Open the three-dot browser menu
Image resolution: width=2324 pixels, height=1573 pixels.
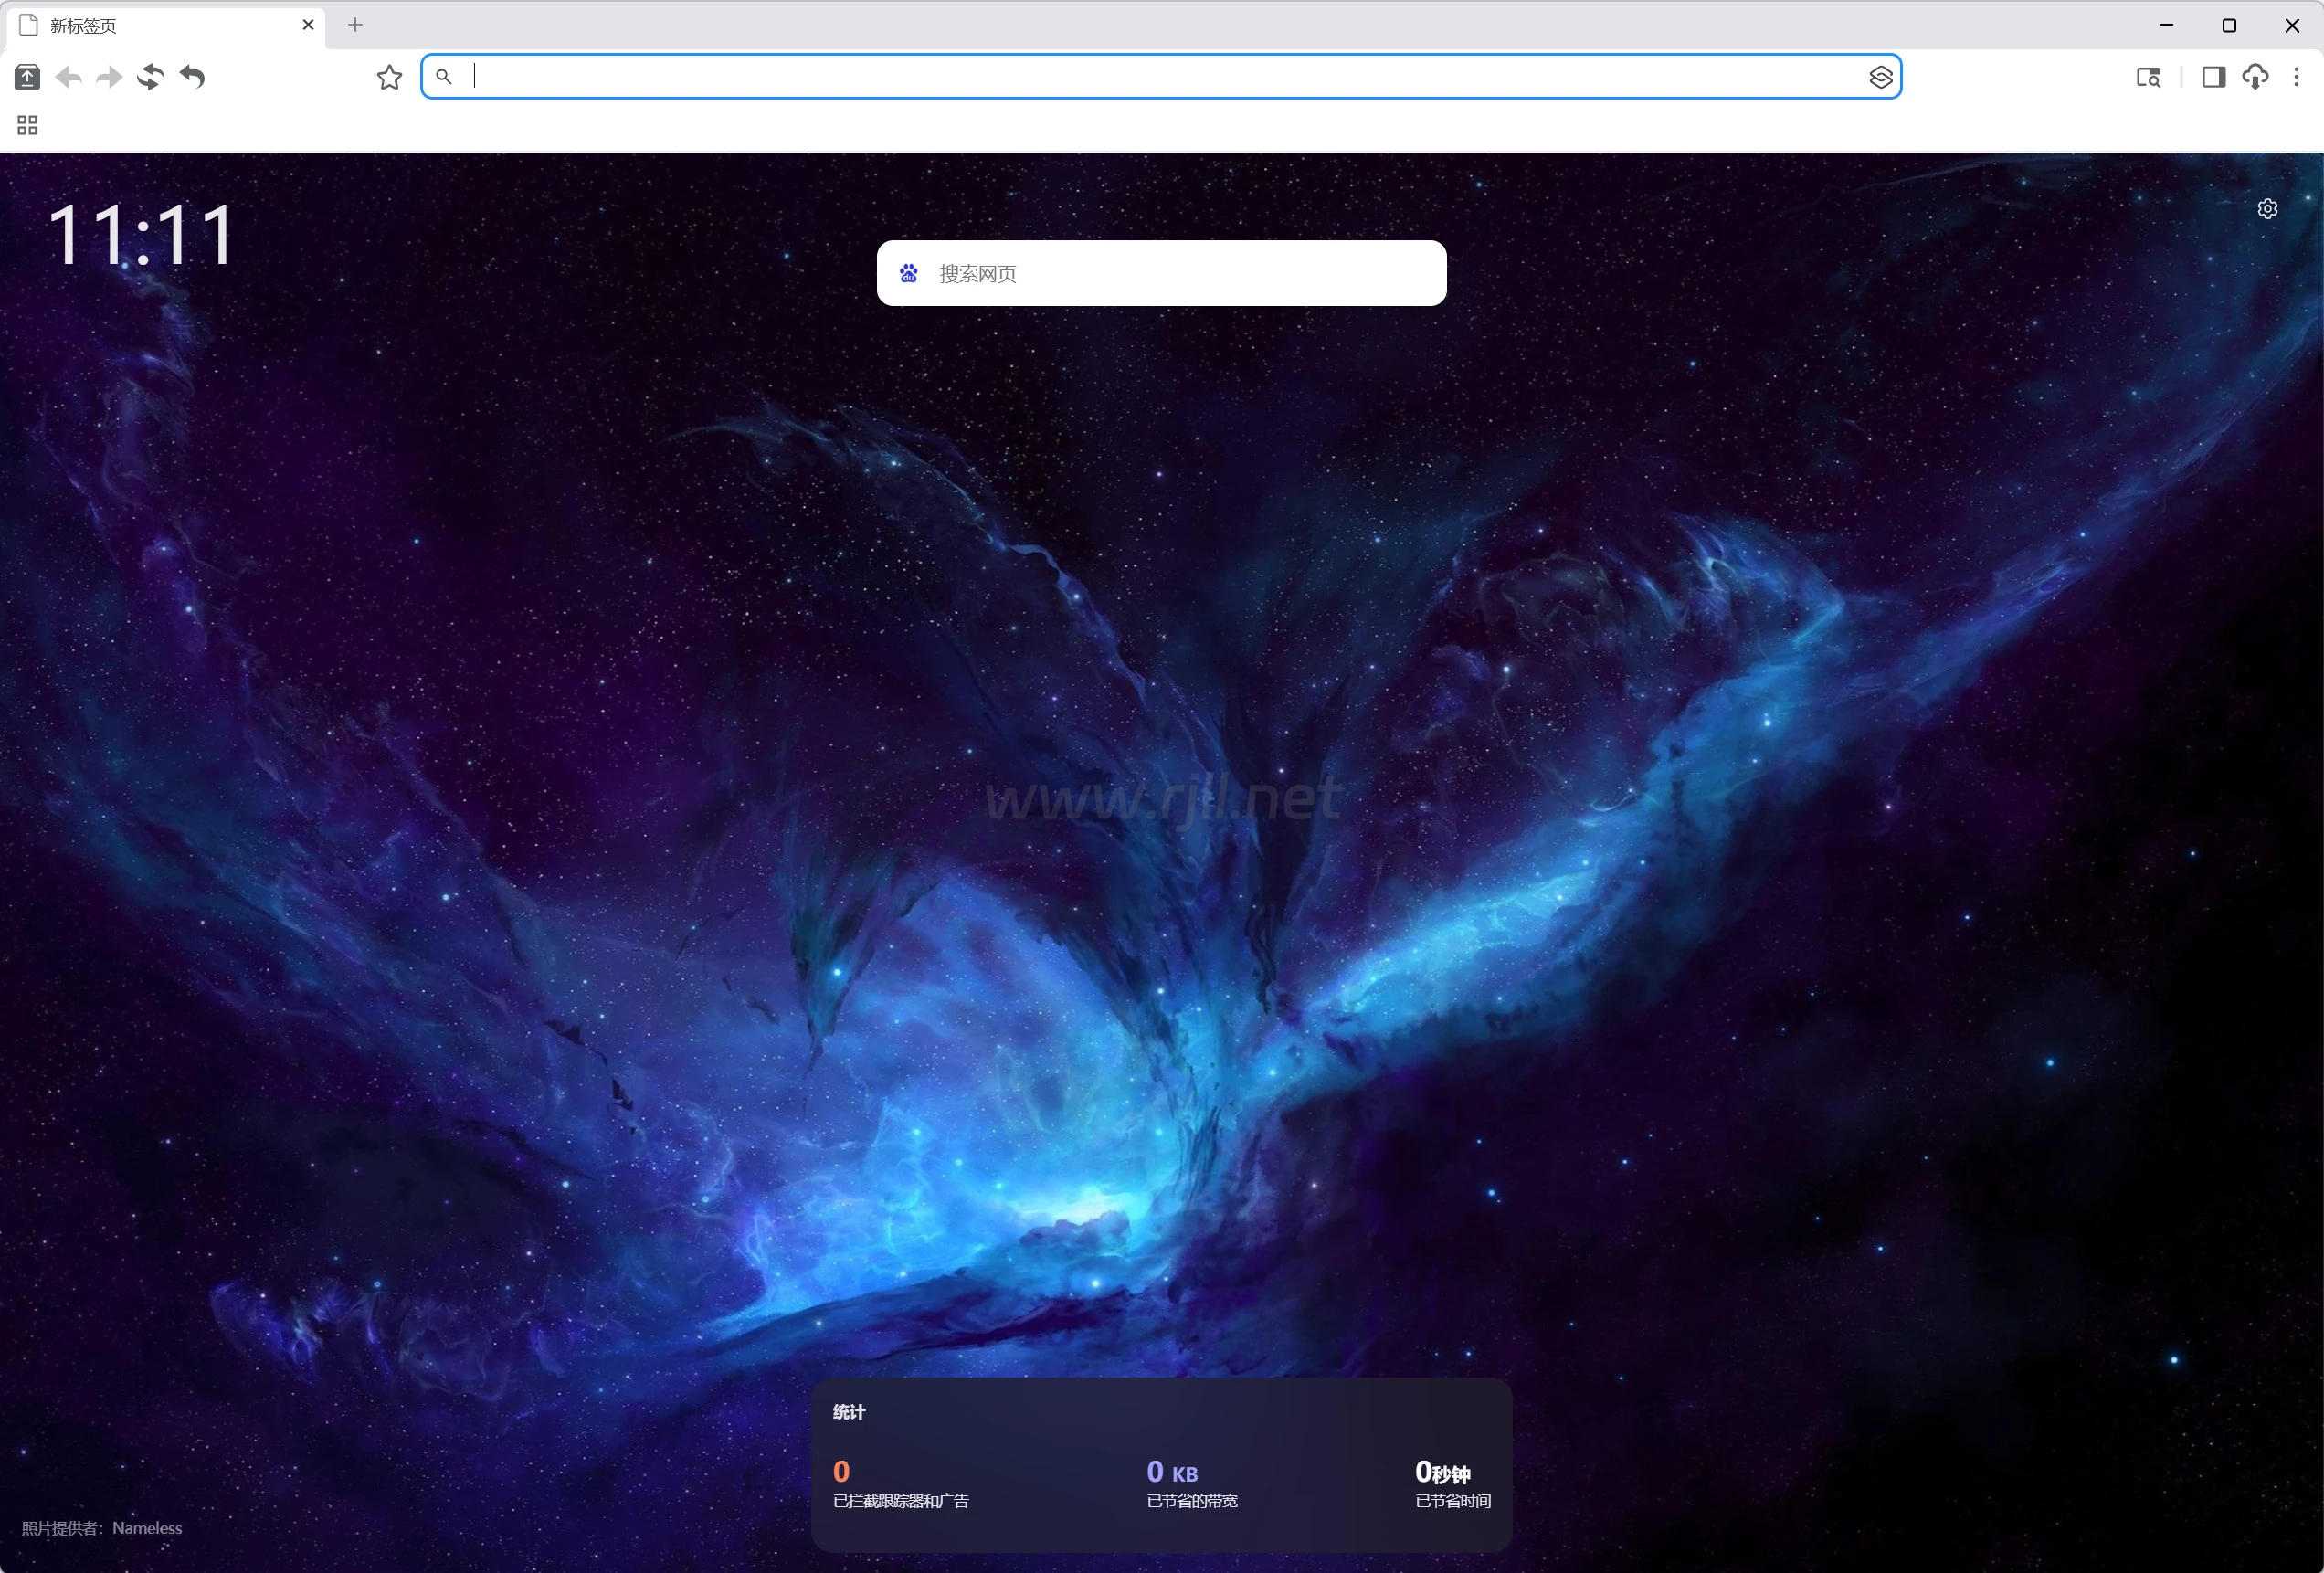click(x=2295, y=77)
